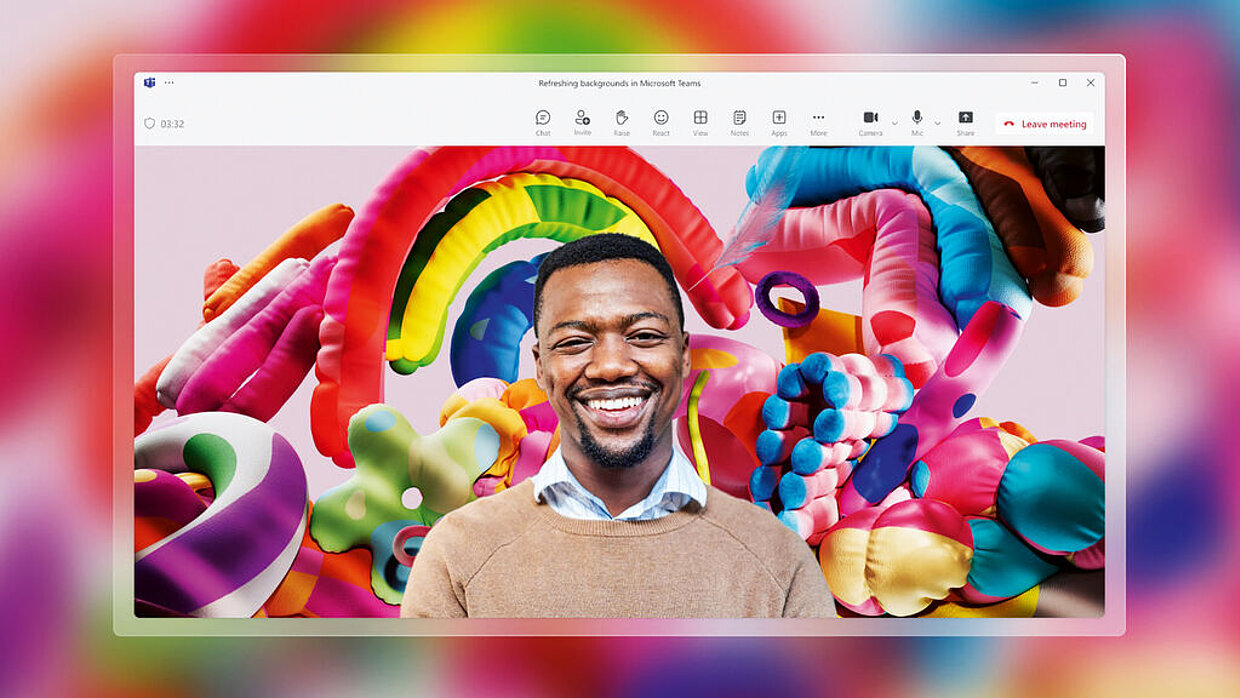Open meeting Notes
Image resolution: width=1240 pixels, height=698 pixels.
click(x=739, y=122)
